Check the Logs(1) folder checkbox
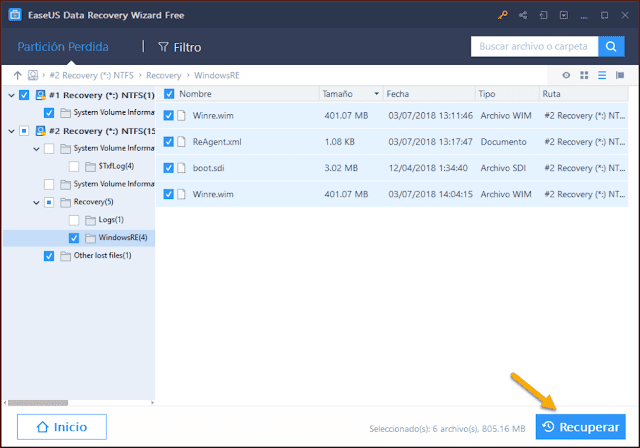Screen dimensions: 640x448 [74, 220]
